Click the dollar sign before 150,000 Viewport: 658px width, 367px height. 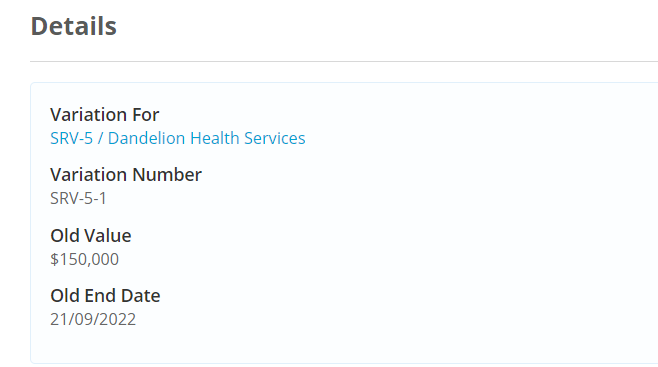coord(55,259)
